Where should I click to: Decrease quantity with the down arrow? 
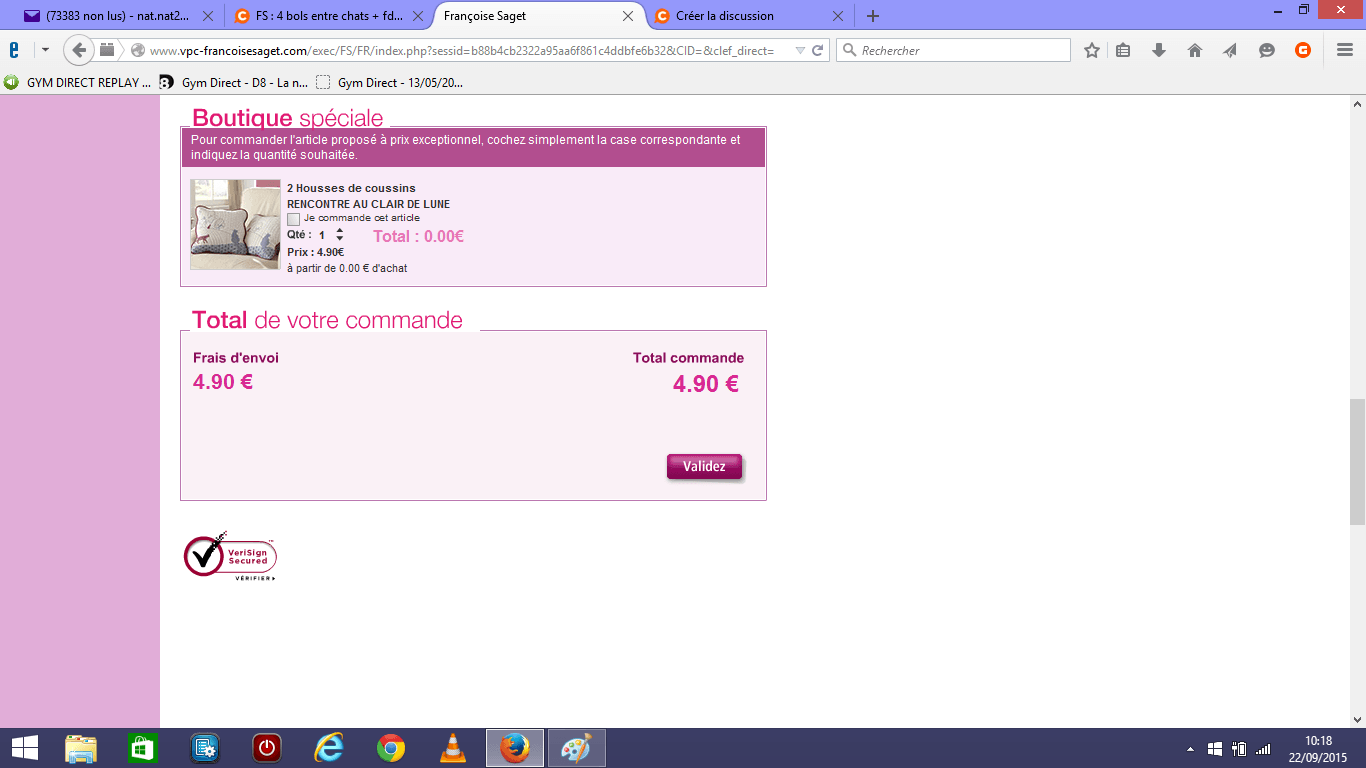340,239
